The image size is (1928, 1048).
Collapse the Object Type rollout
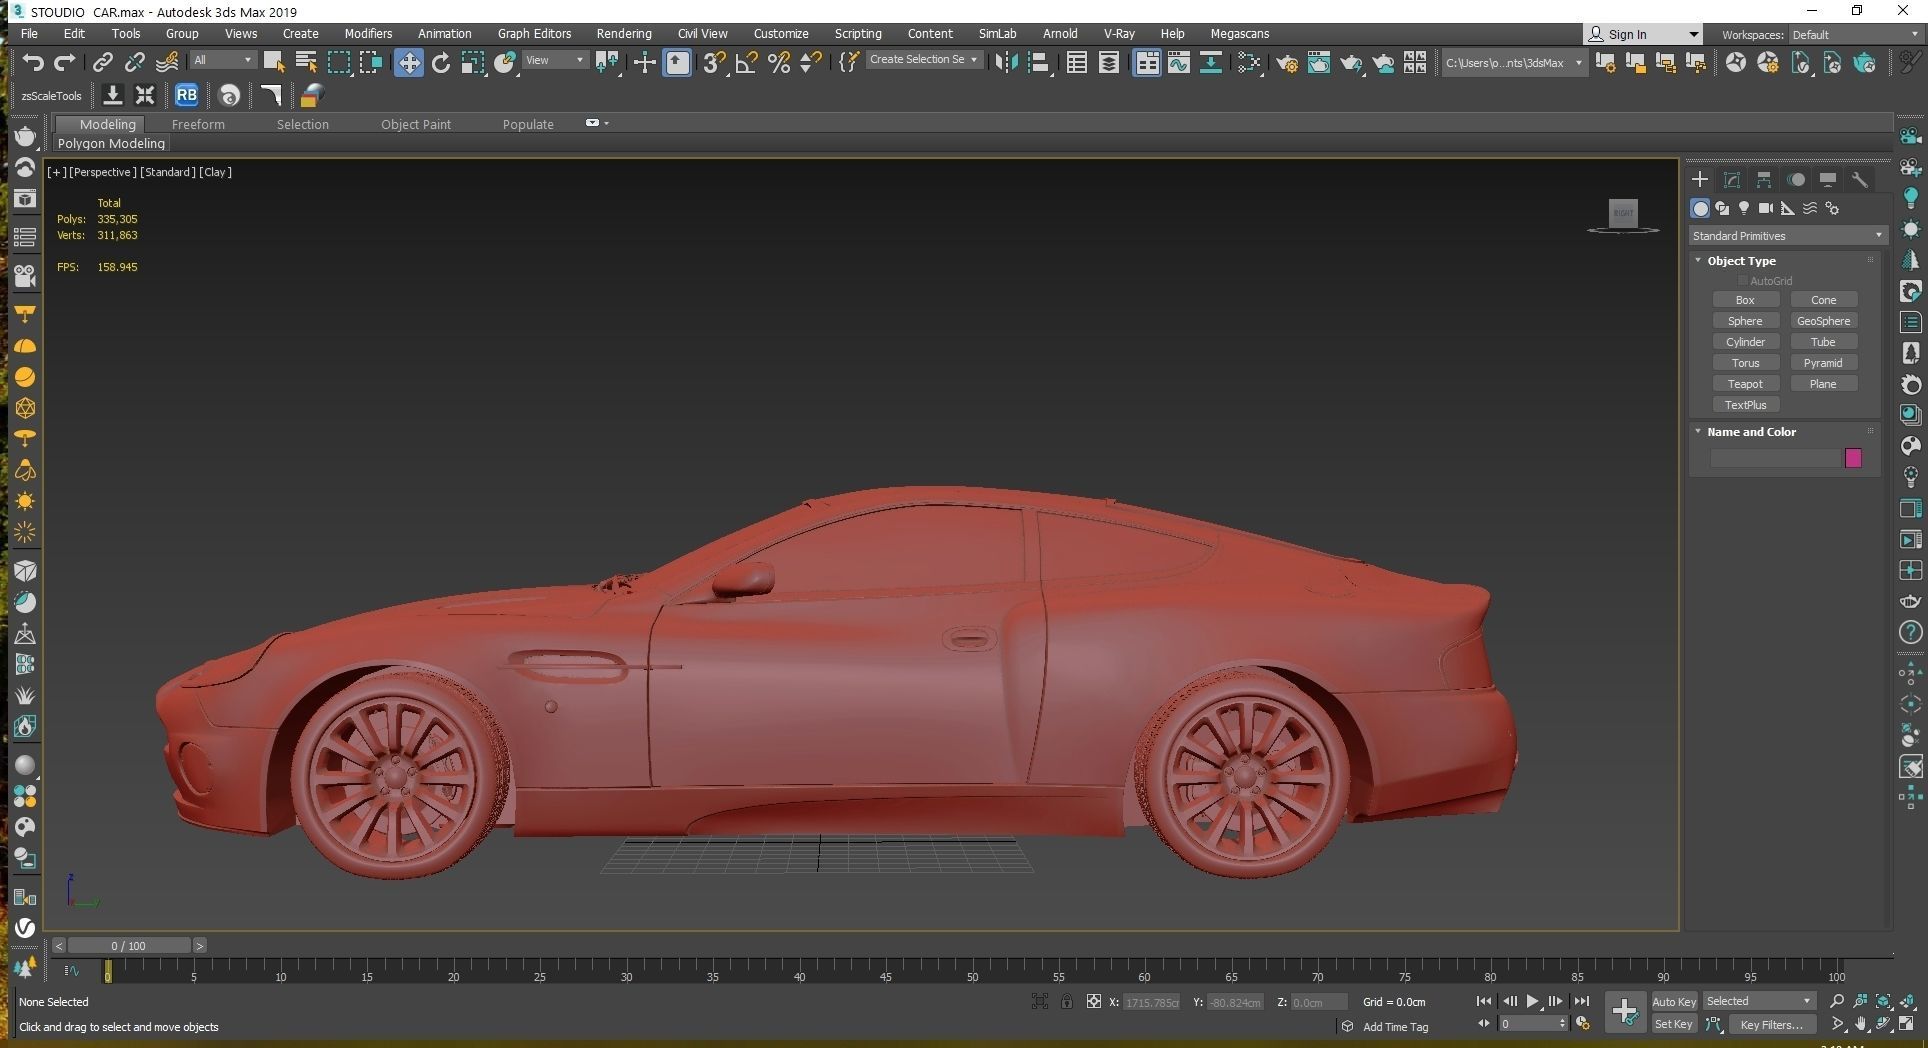(x=1741, y=261)
